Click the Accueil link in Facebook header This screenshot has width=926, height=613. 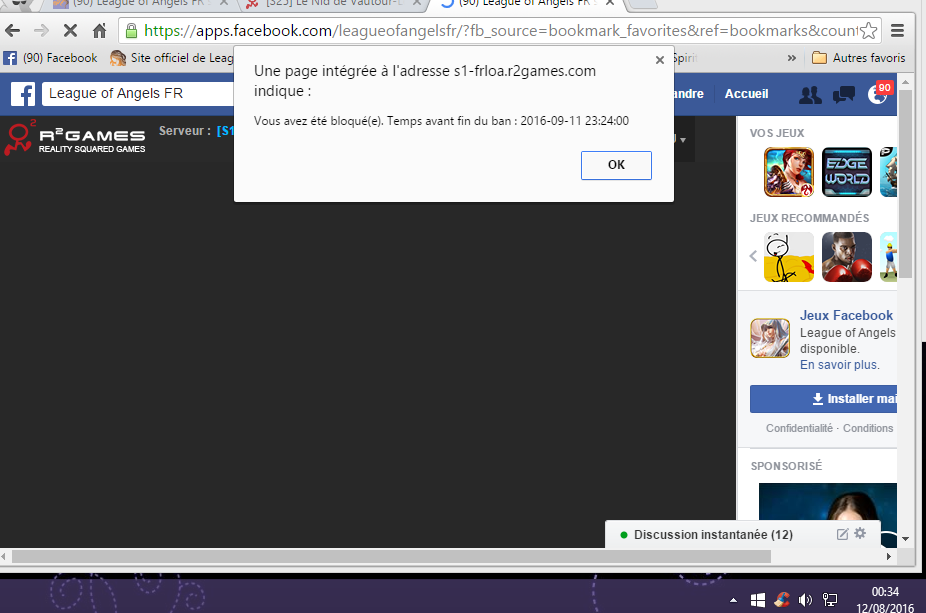[746, 94]
